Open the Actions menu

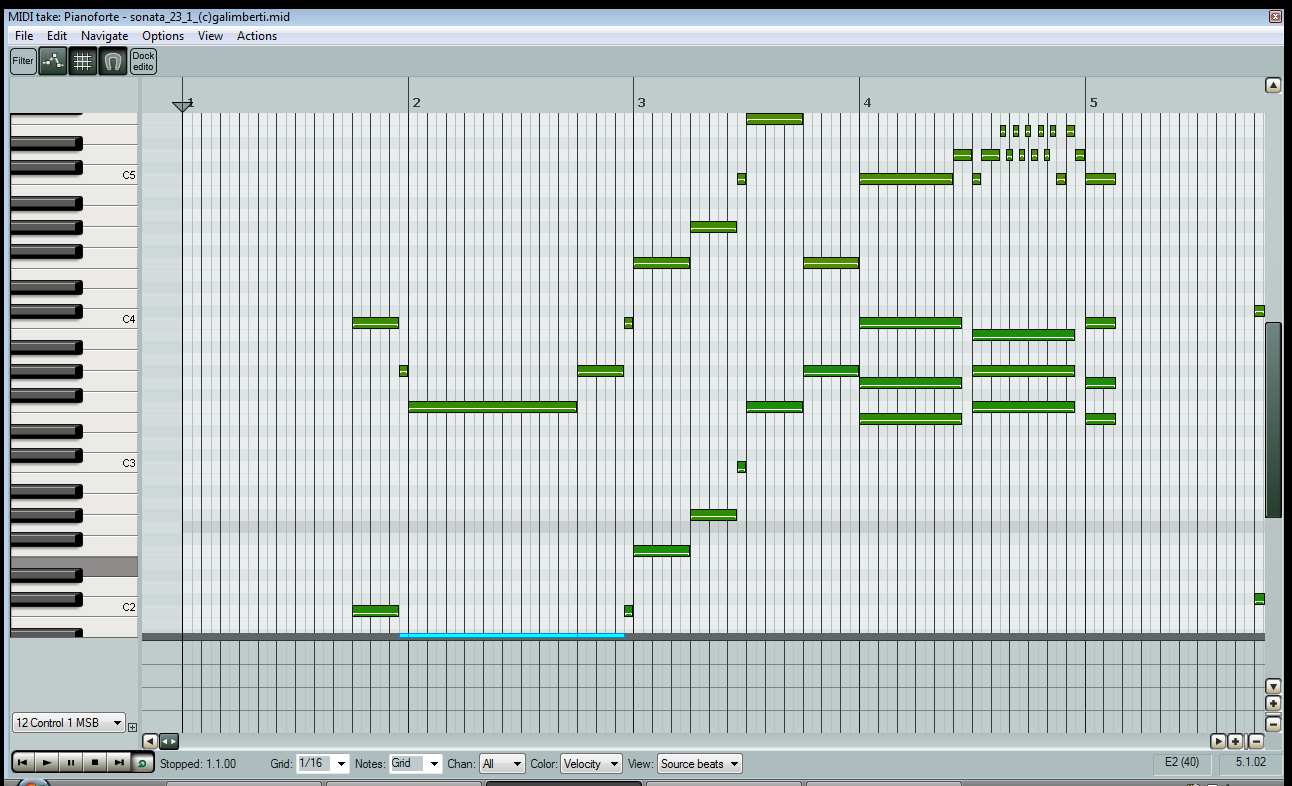(257, 36)
